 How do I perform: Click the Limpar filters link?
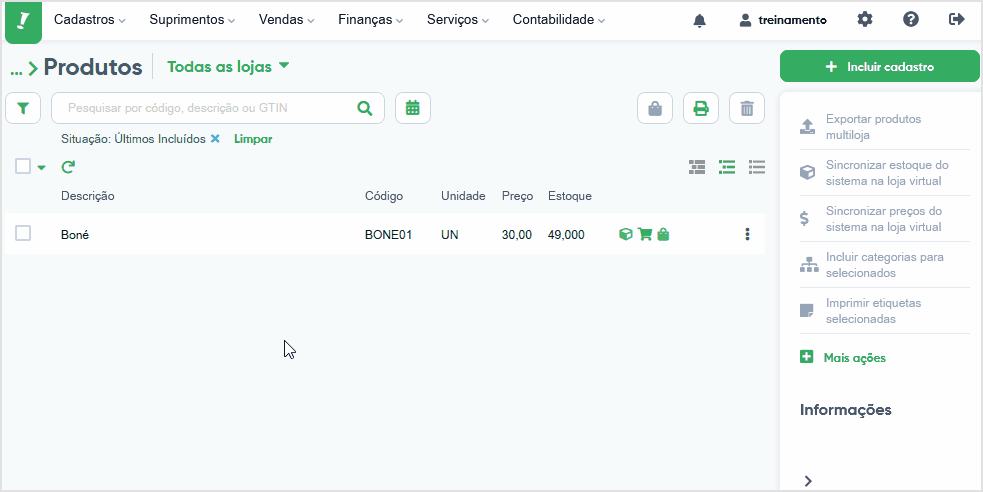point(253,139)
